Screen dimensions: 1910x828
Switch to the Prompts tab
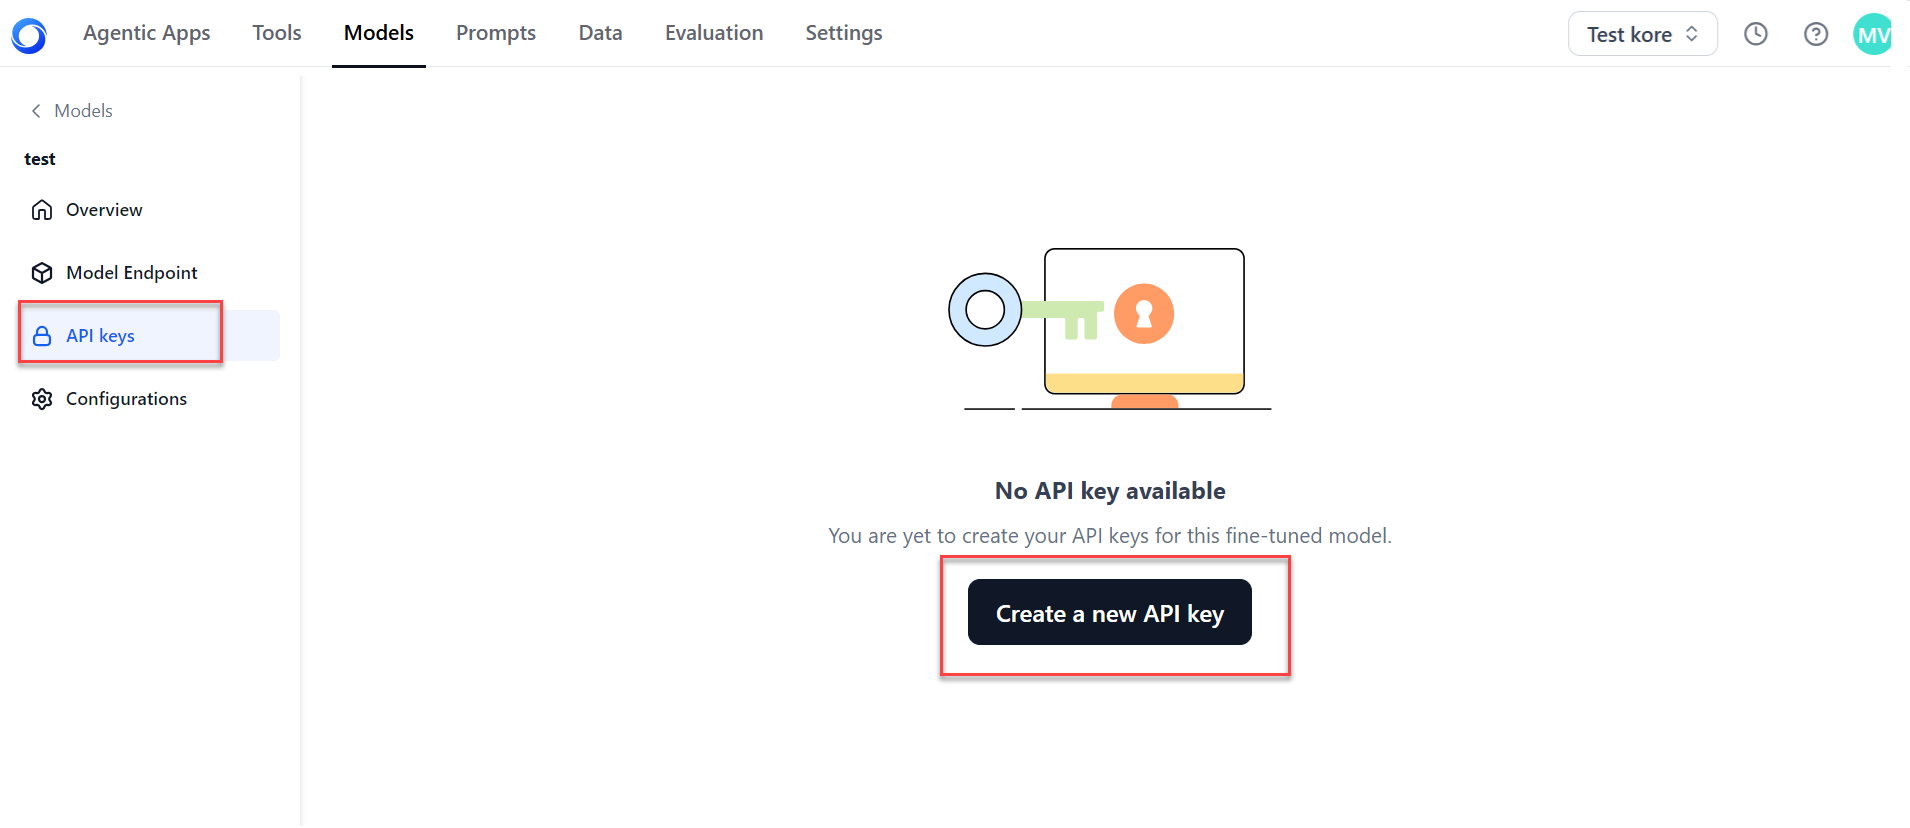click(496, 32)
